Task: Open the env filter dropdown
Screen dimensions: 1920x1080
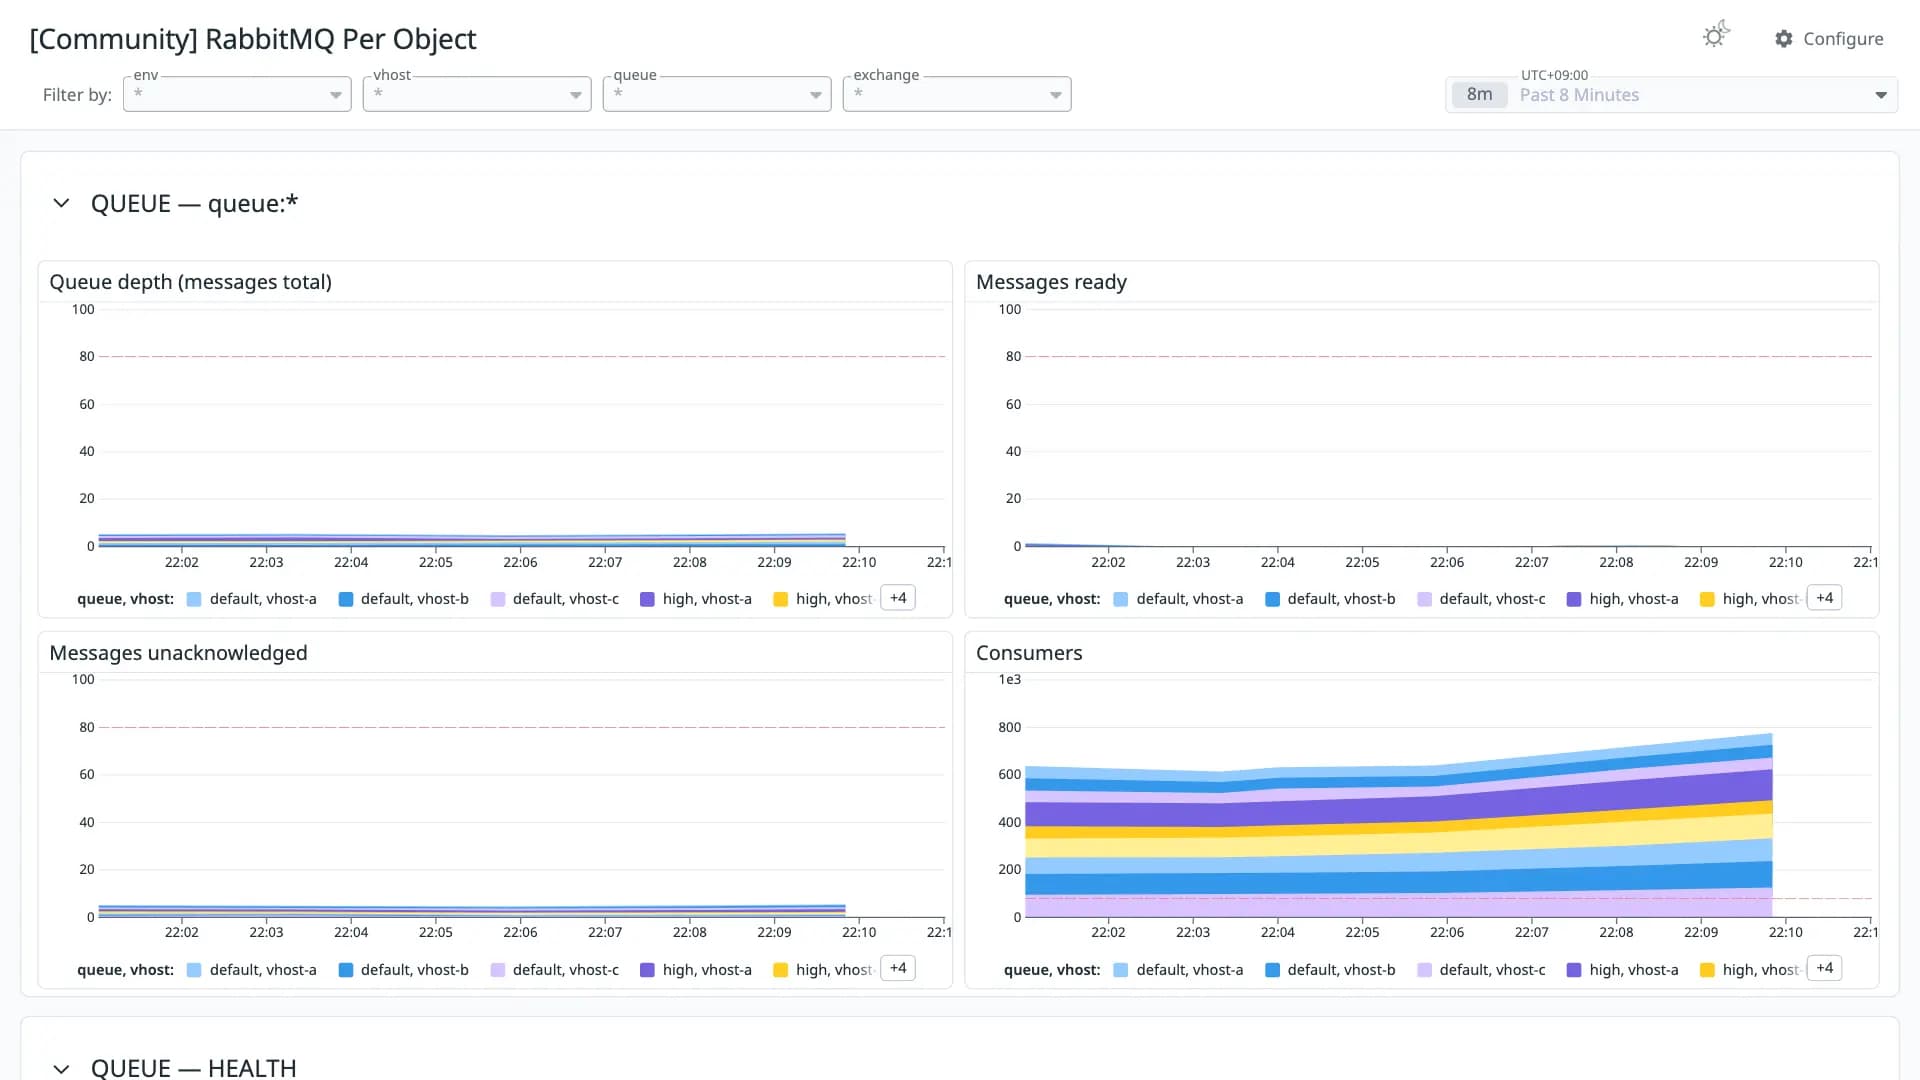Action: [237, 94]
